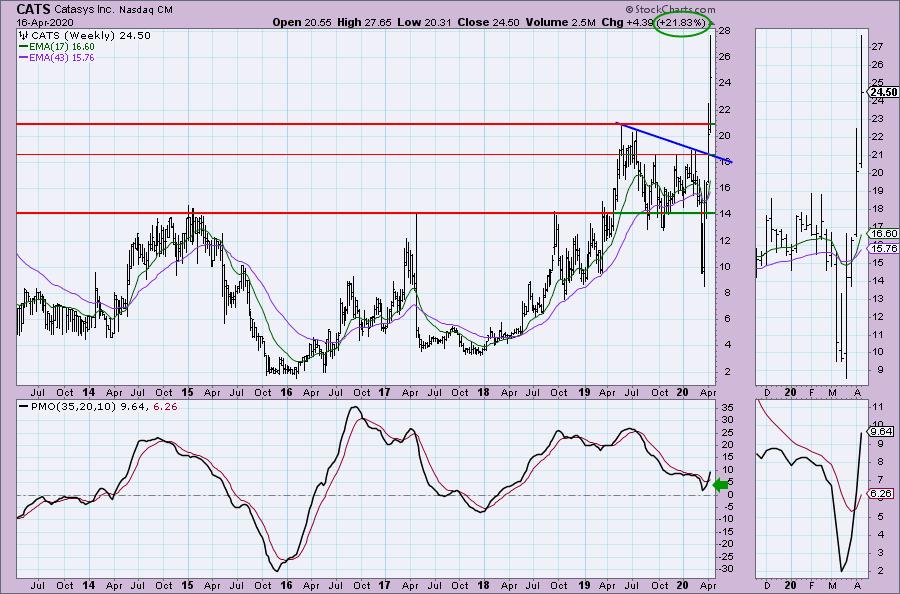Screen dimensions: 900x594
Task: Click the purple EMA(43) line swatch
Action: pyautogui.click(x=24, y=57)
